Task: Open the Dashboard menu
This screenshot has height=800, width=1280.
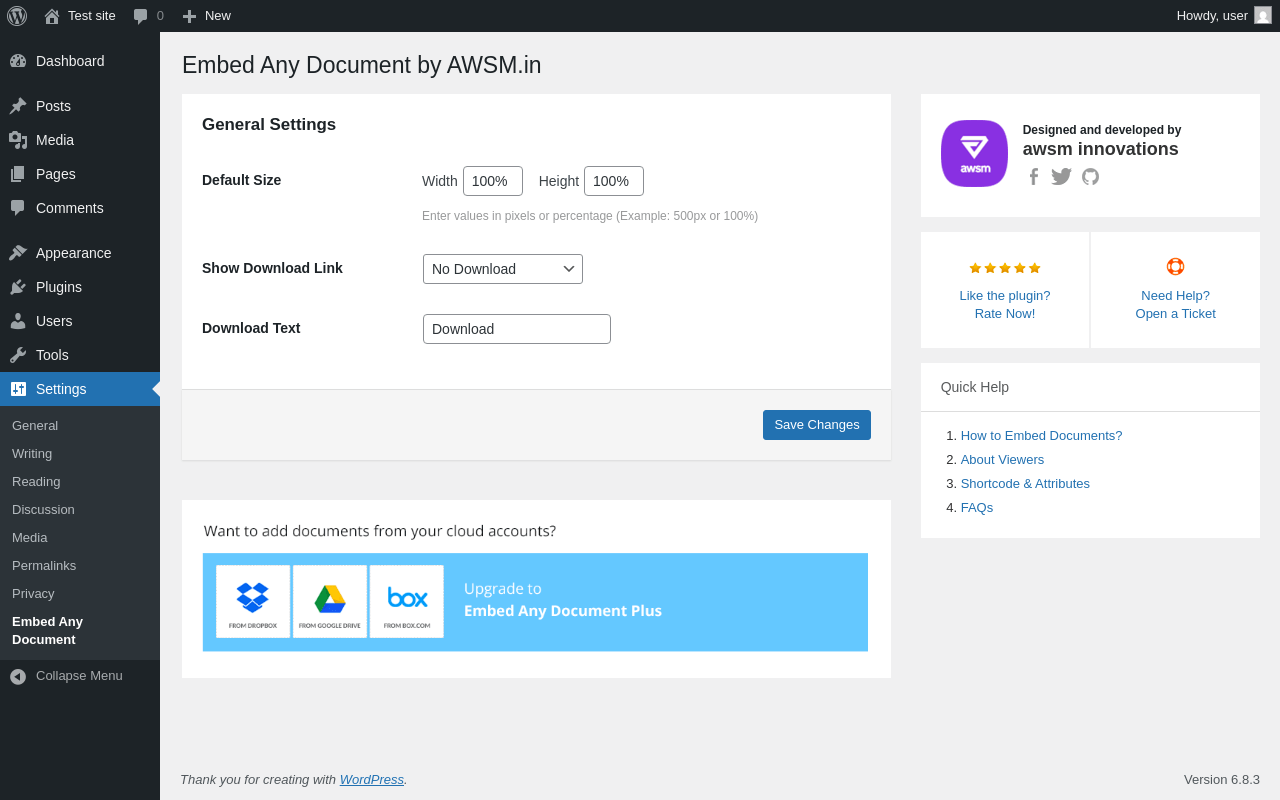Action: point(80,61)
